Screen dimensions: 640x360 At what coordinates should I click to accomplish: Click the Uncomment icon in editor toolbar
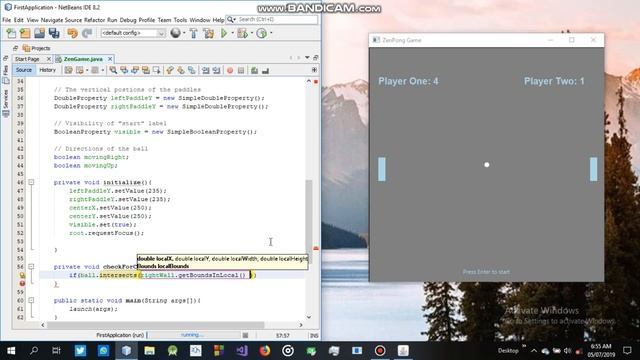(265, 70)
